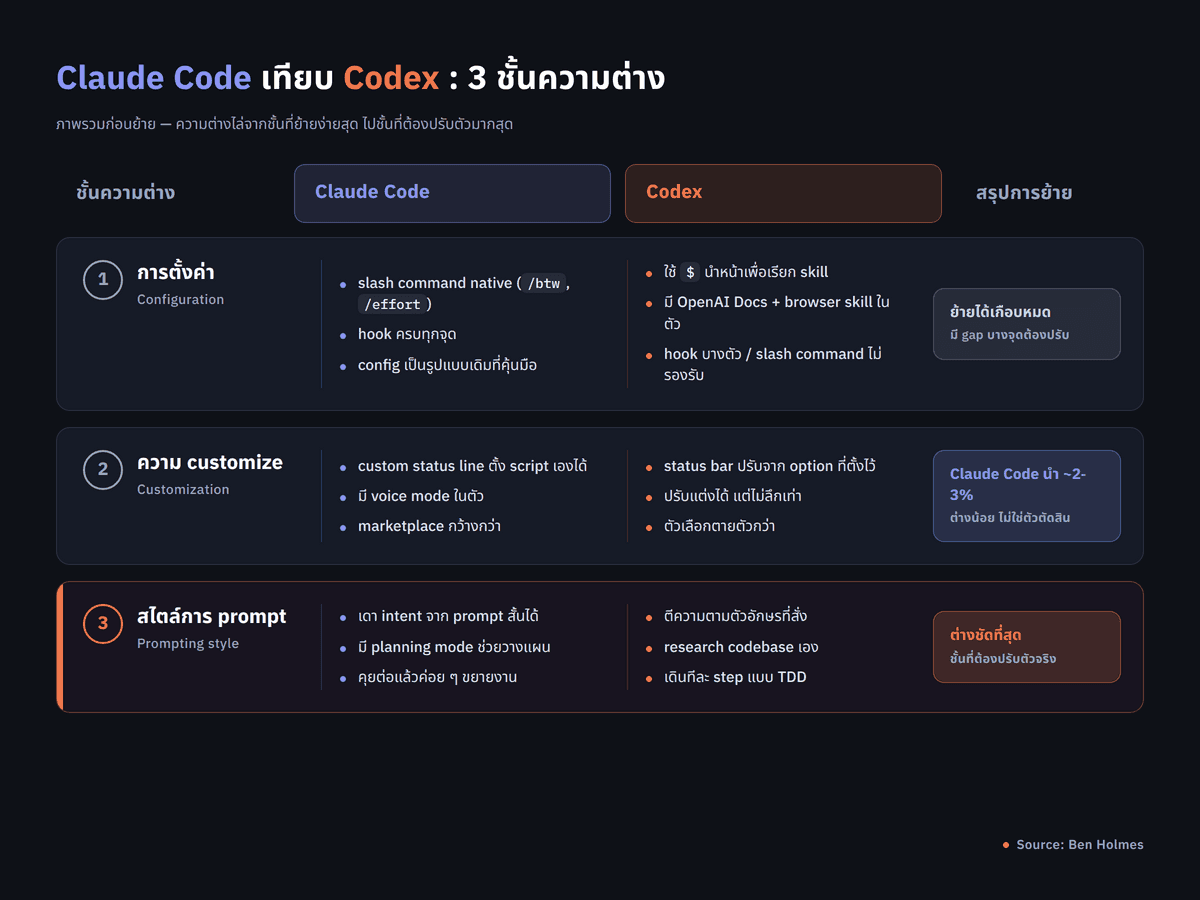The width and height of the screenshot is (1200, 900).
Task: Click hook บางตัว / slash command bullet
Action: pos(773,365)
